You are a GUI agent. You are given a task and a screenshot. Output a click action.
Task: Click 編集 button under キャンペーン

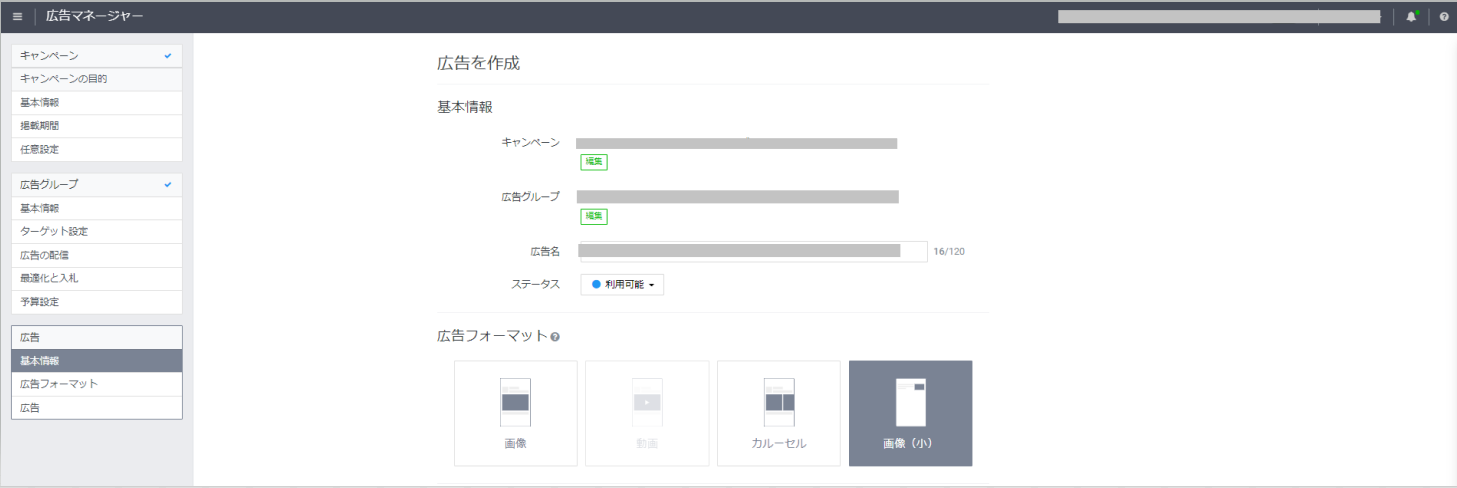594,162
